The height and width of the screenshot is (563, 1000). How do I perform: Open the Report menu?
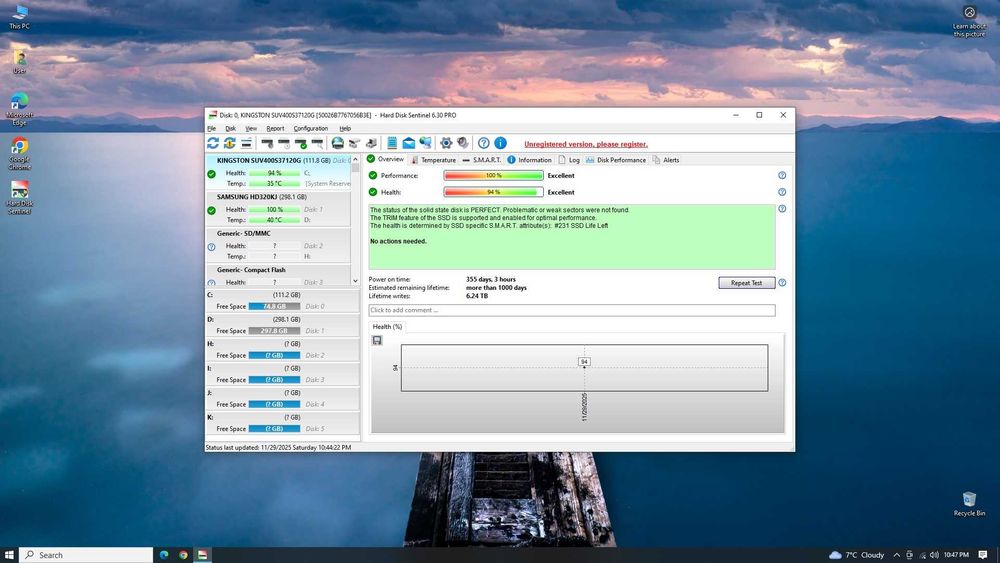275,128
